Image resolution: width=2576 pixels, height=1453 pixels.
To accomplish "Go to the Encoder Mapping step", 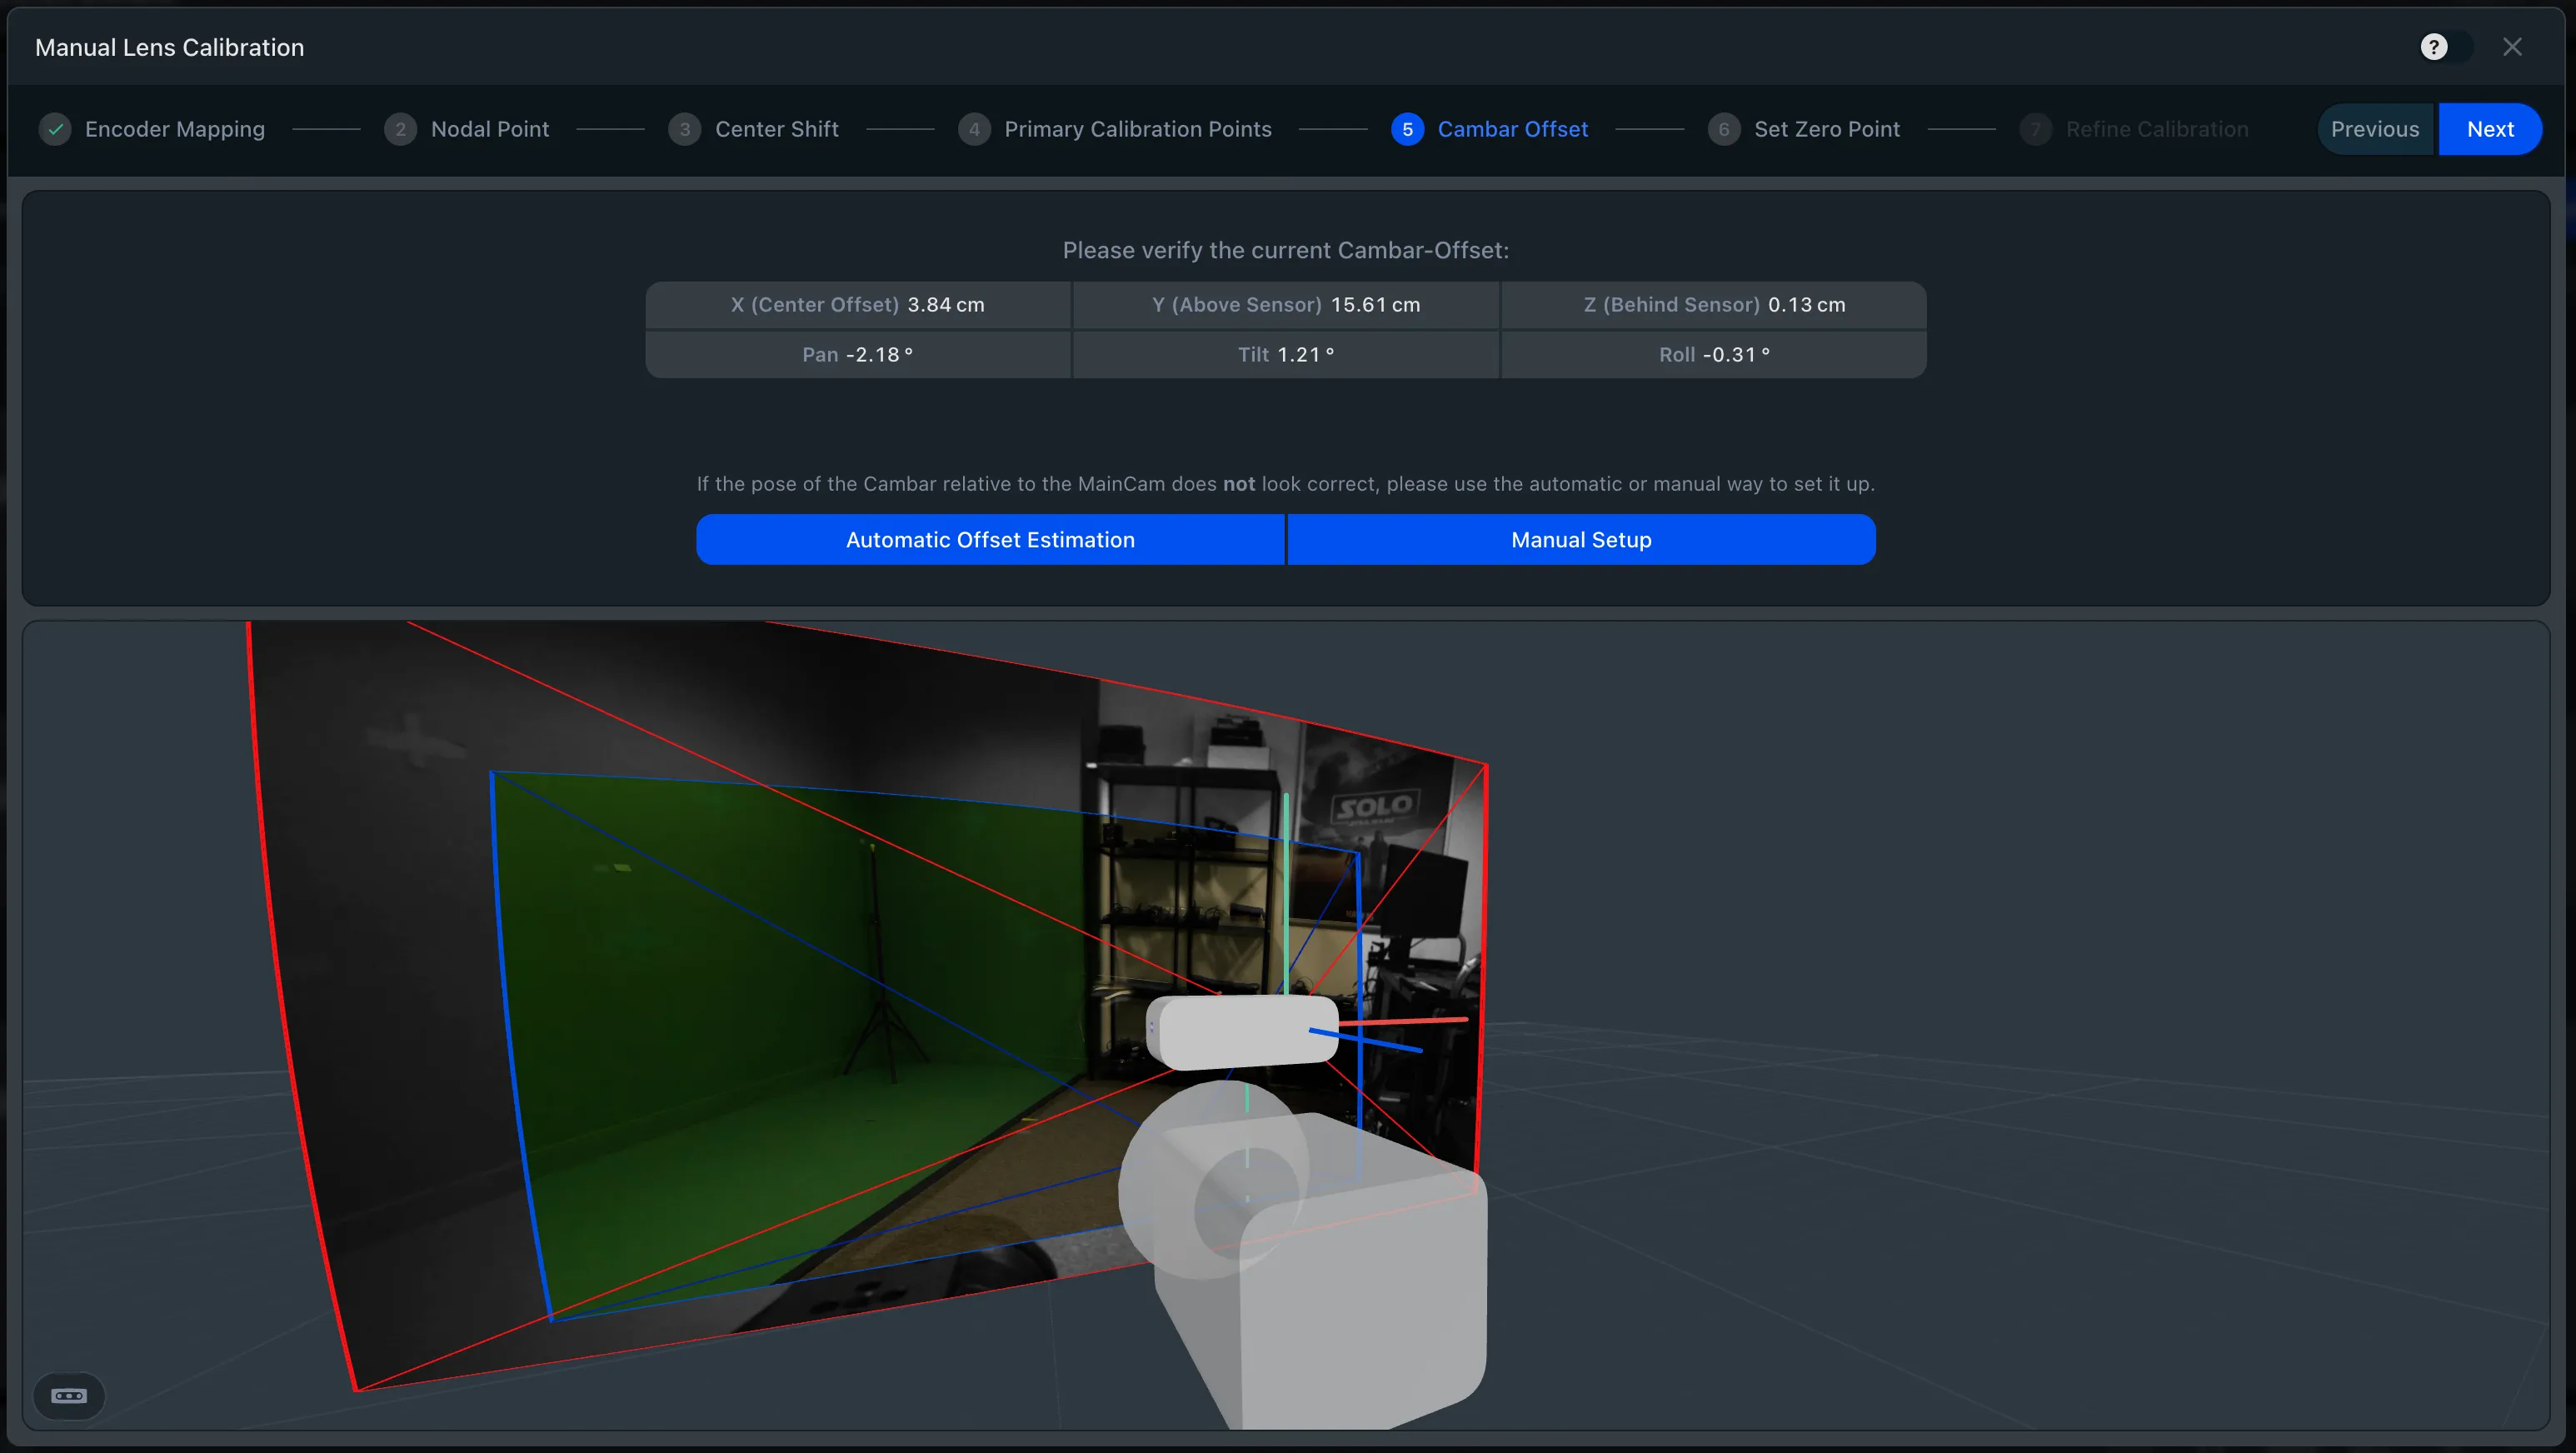I will pos(175,129).
